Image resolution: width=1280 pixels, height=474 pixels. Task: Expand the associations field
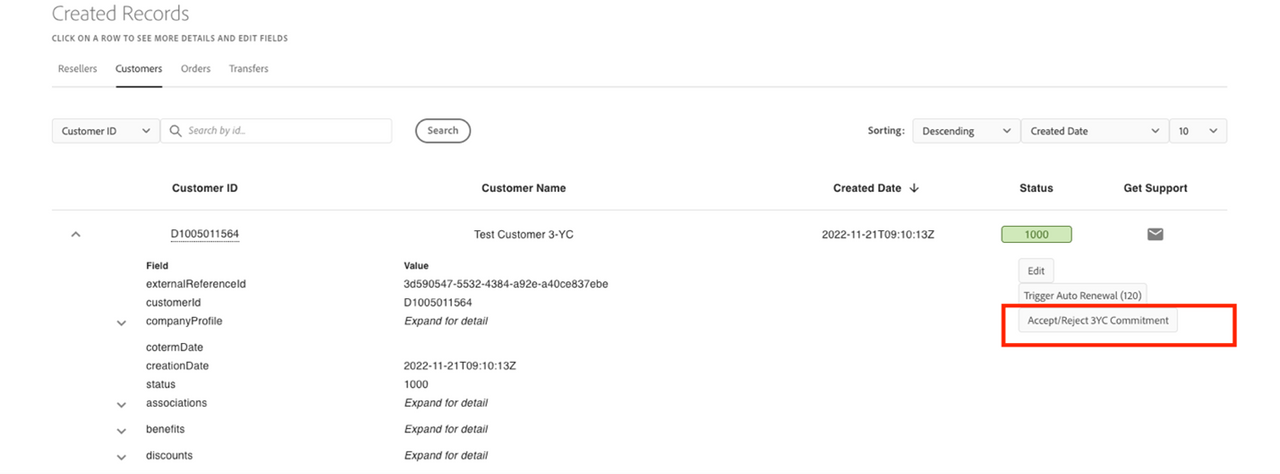(x=121, y=404)
